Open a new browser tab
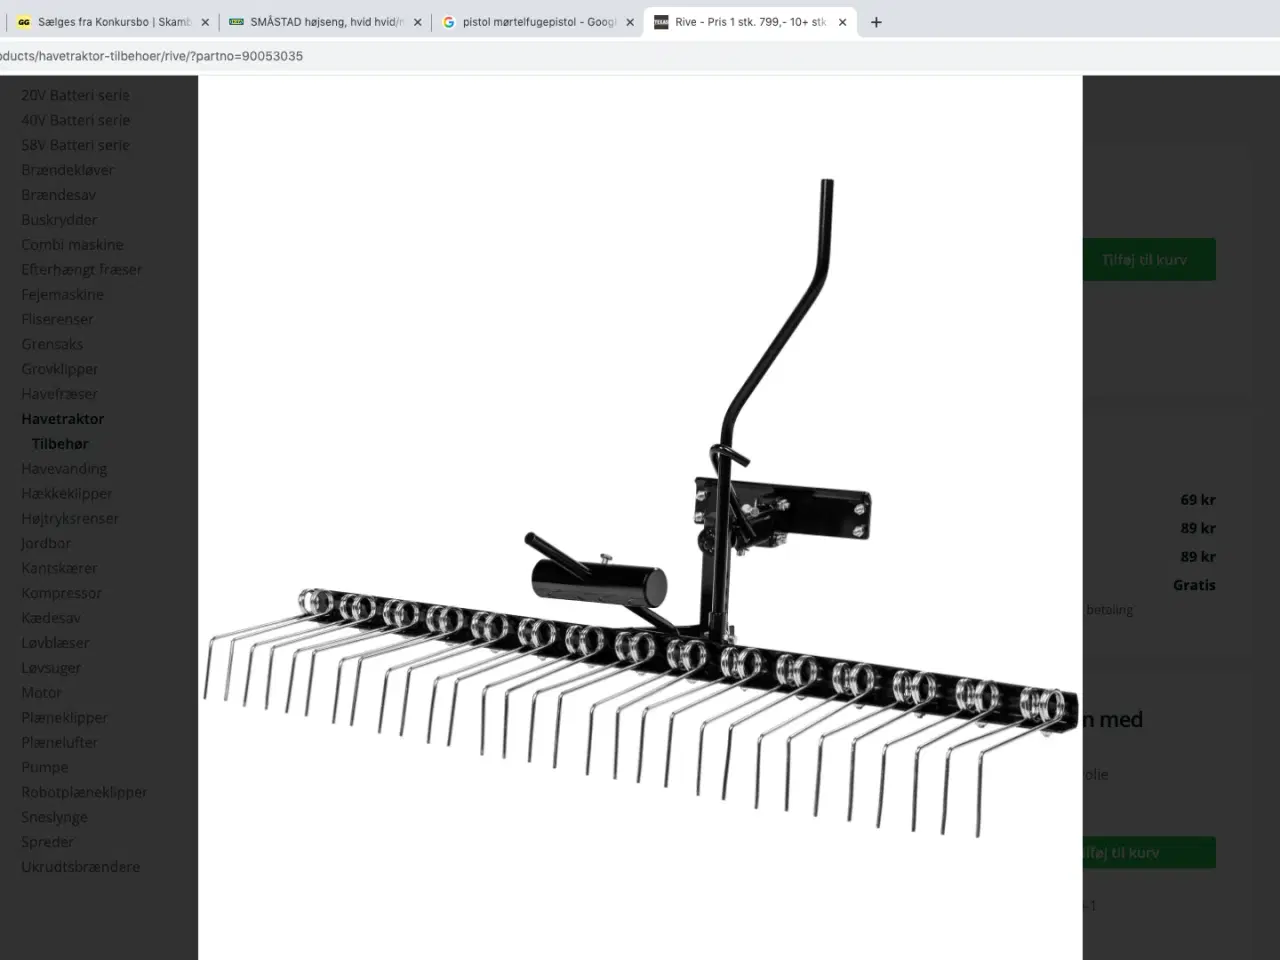This screenshot has height=960, width=1280. click(x=876, y=22)
